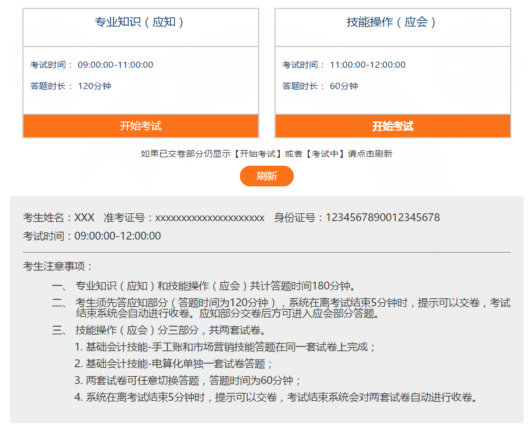Click exam time 11:00:00-12:00:00 text

[x=367, y=65]
